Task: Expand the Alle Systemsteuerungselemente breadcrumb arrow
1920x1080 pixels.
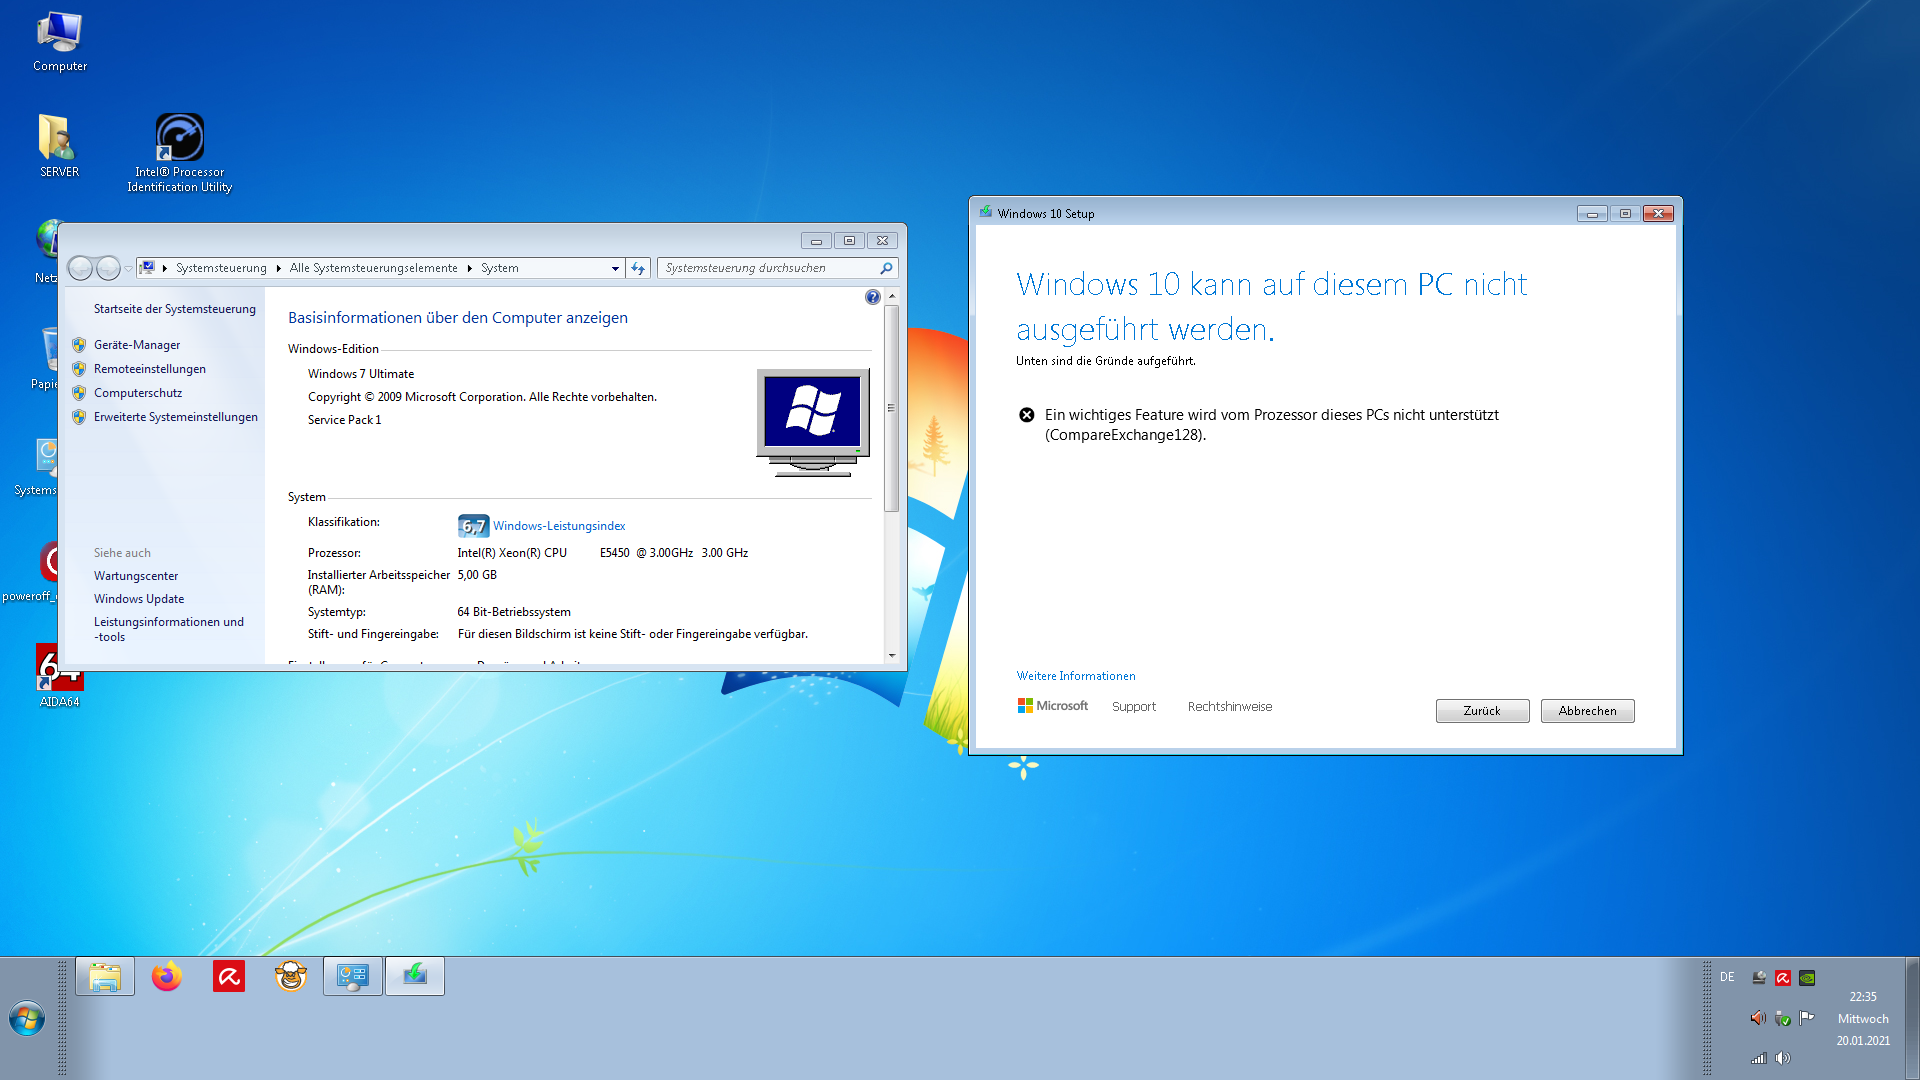Action: coord(469,268)
